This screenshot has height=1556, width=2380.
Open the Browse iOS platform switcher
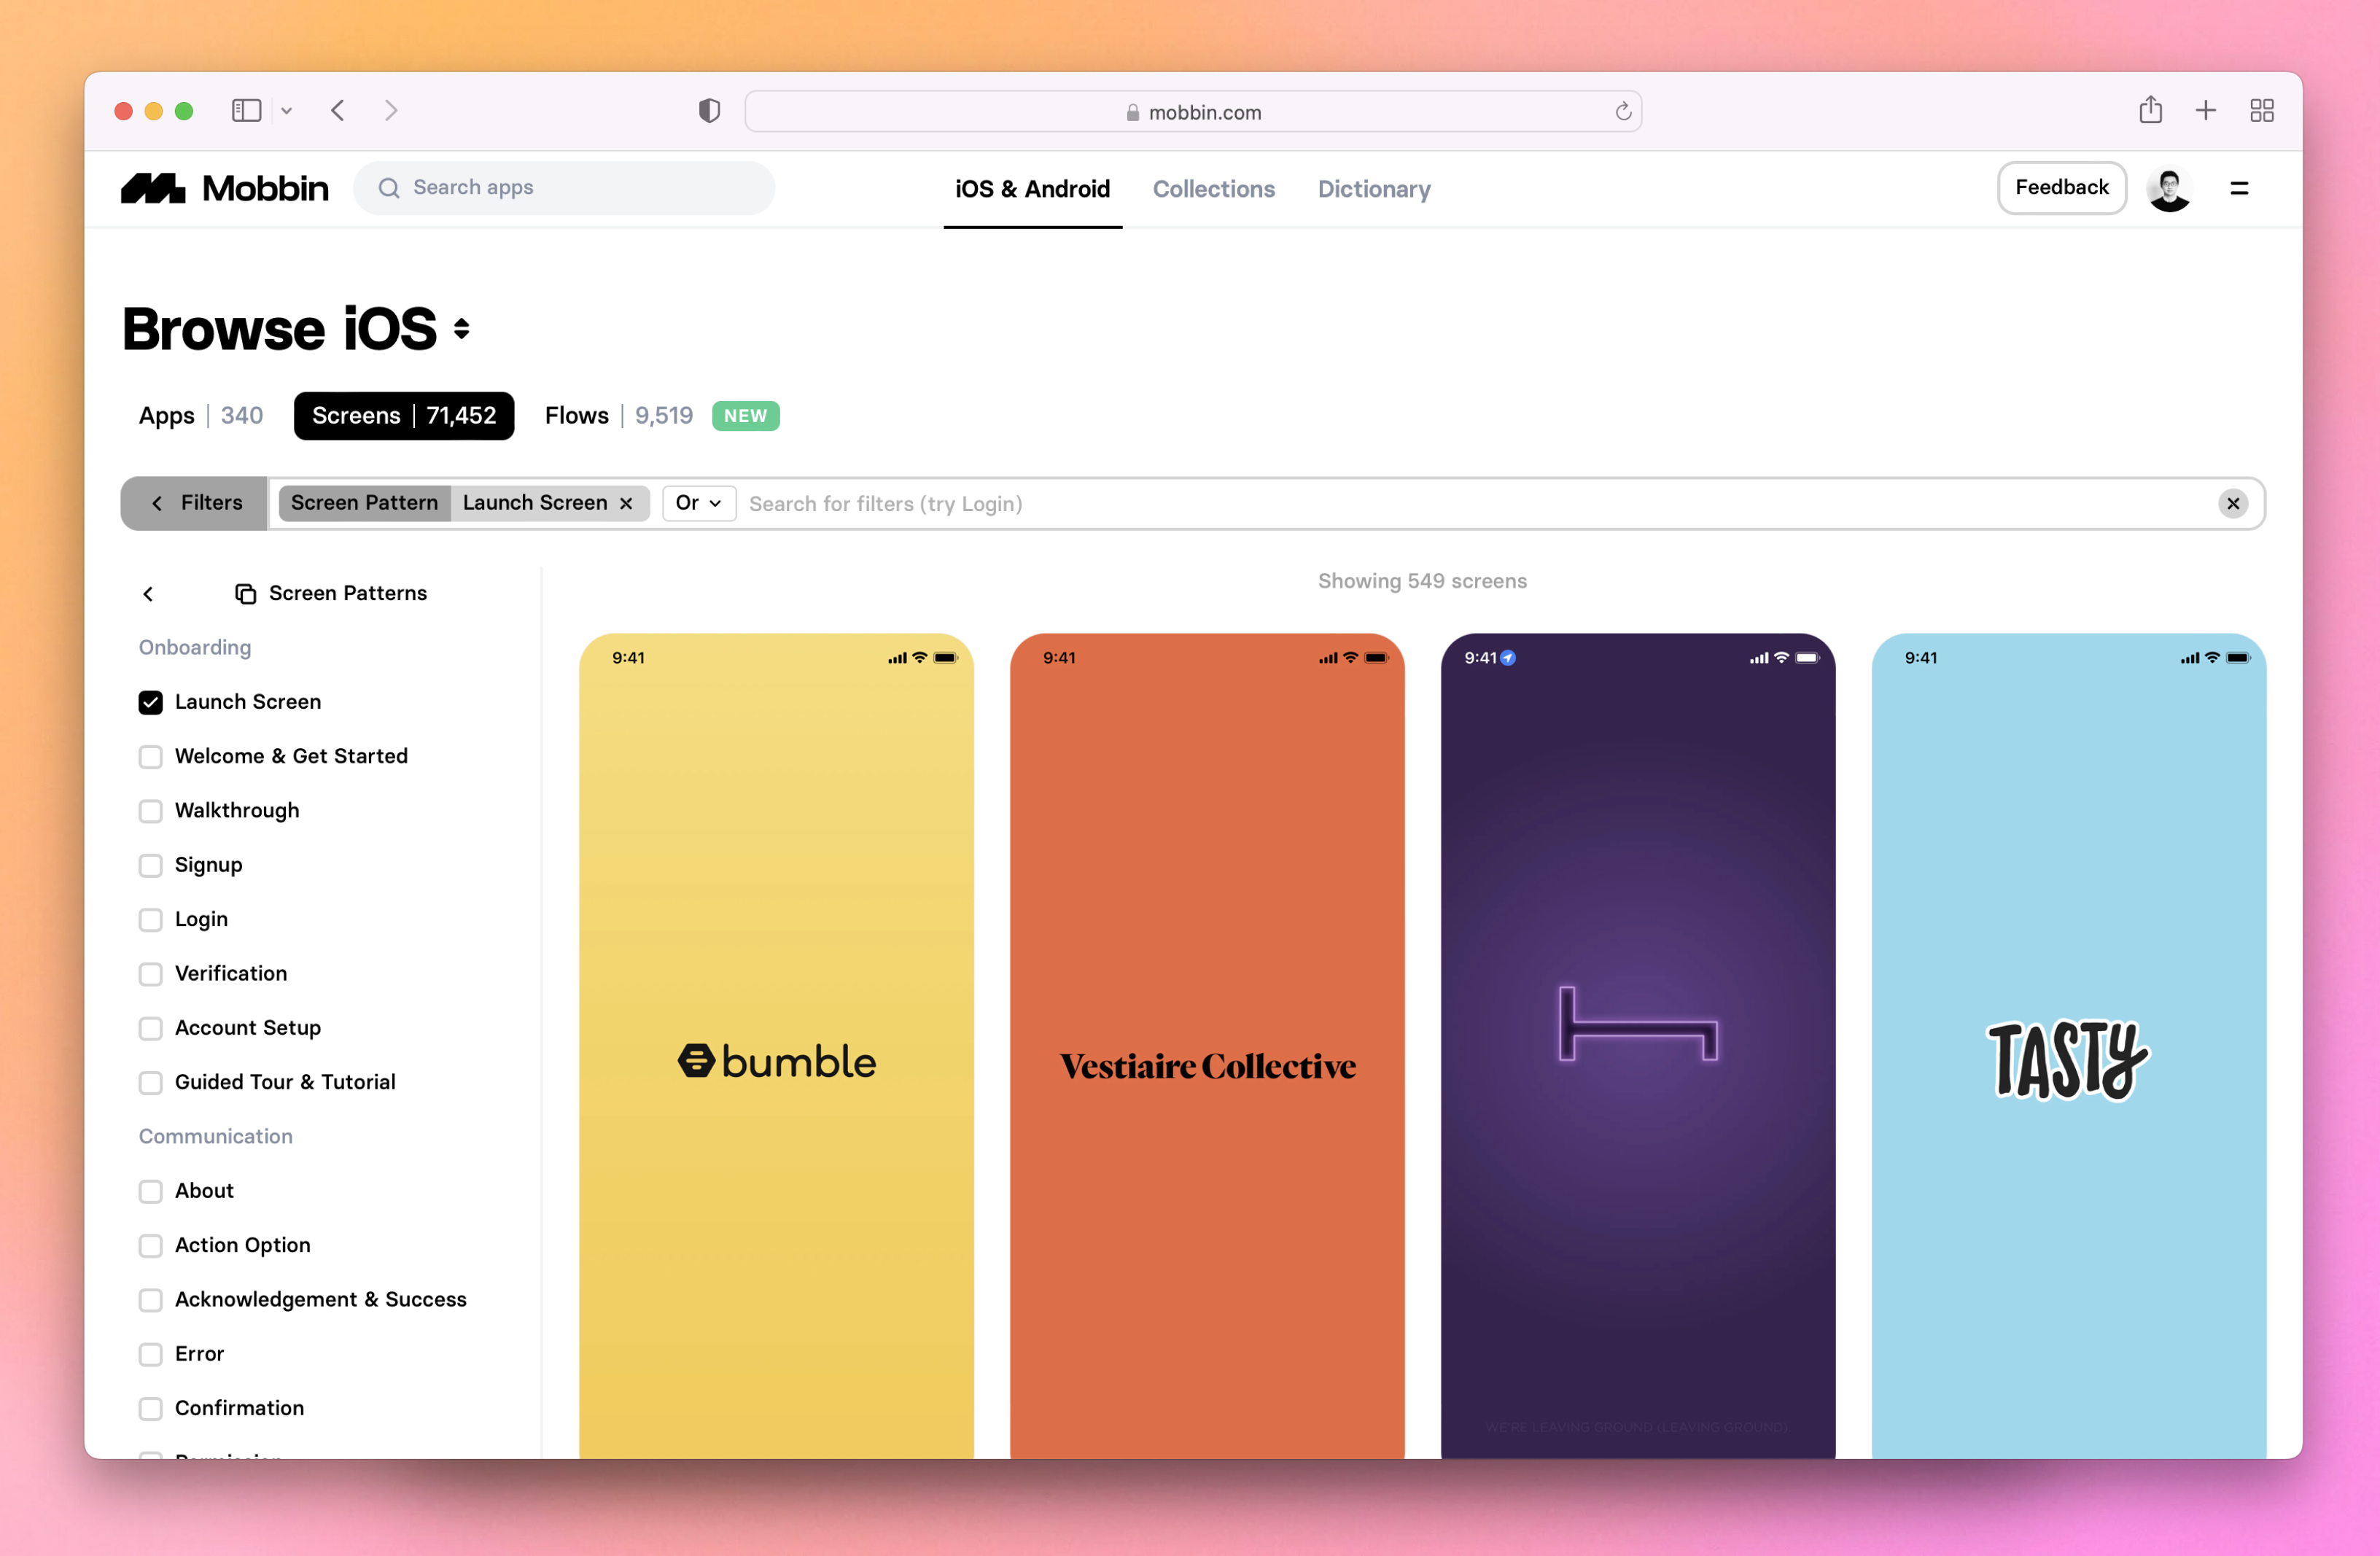(x=461, y=328)
